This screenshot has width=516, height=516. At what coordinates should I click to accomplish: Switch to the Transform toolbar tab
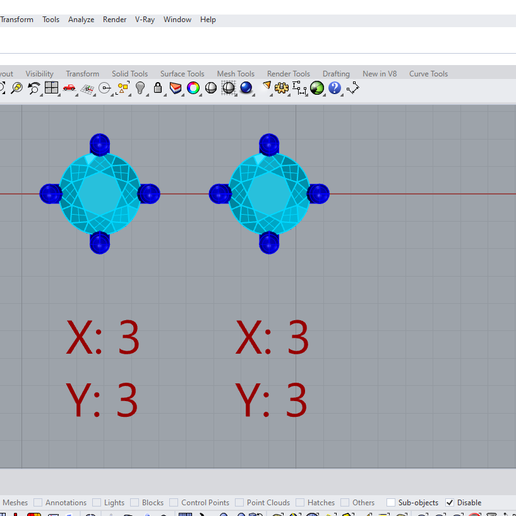pos(83,74)
